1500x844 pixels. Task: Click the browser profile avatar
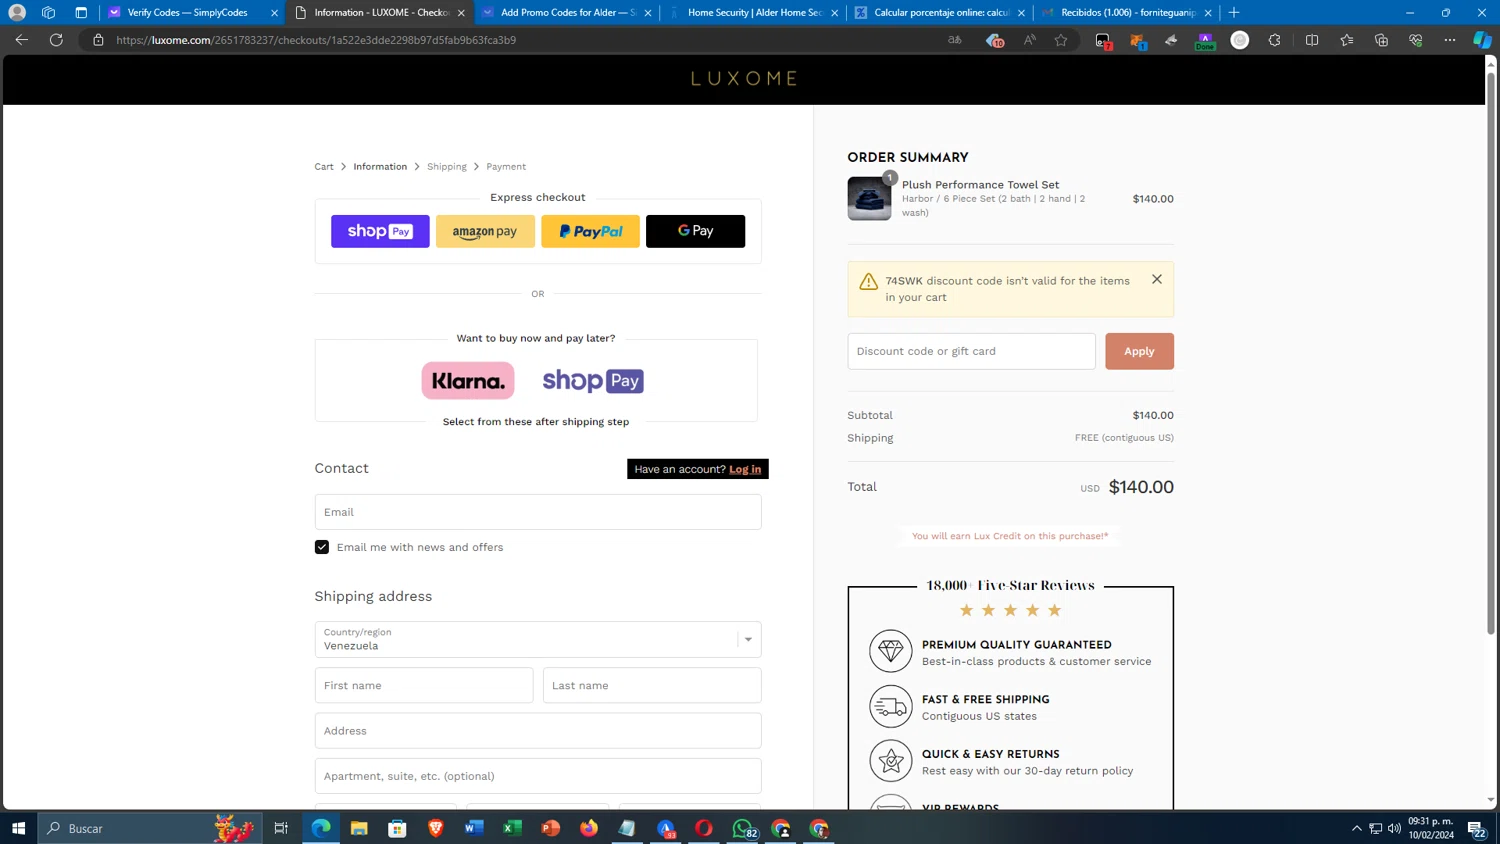pyautogui.click(x=17, y=13)
